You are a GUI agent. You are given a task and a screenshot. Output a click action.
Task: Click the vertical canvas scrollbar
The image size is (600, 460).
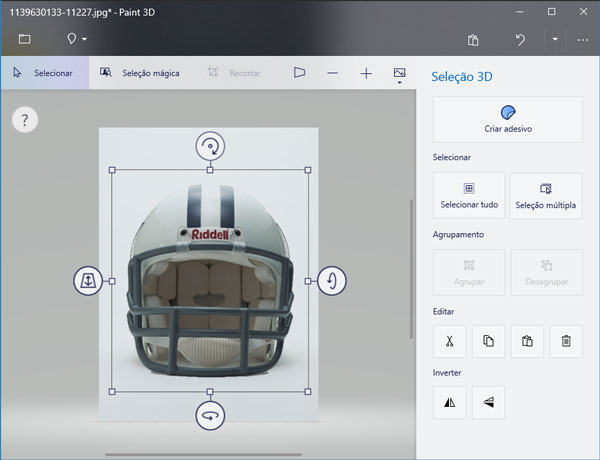[412, 269]
